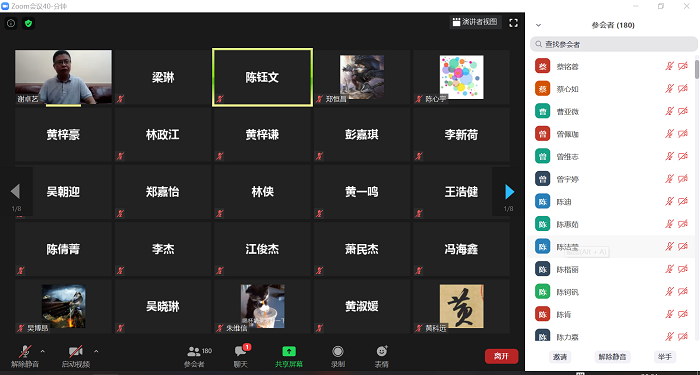Turn on camera with 启动视频
700x375 pixels.
click(75, 357)
